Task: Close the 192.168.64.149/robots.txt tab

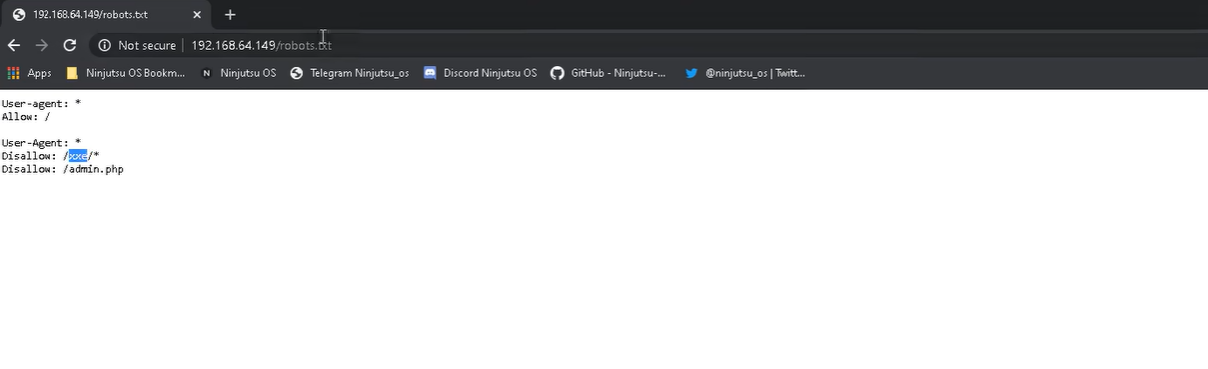Action: (x=197, y=15)
